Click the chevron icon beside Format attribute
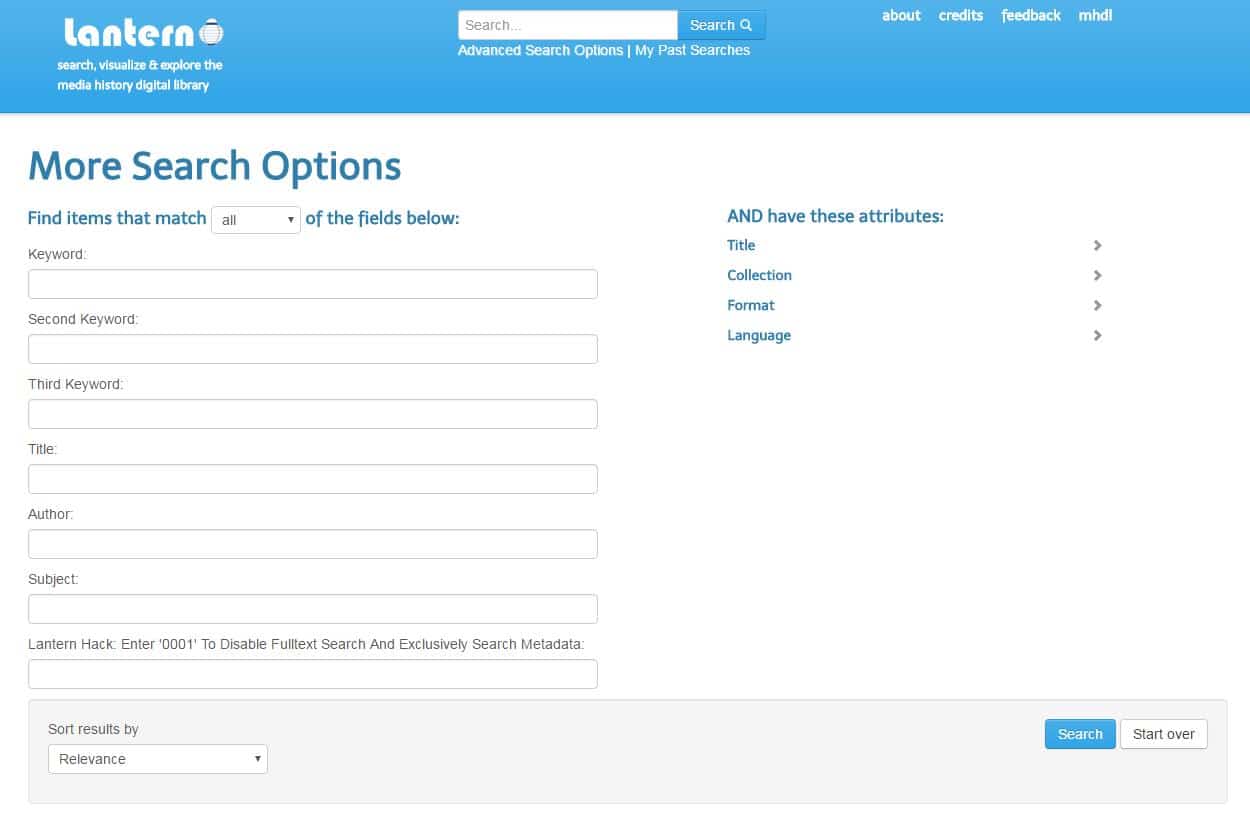 click(1097, 305)
